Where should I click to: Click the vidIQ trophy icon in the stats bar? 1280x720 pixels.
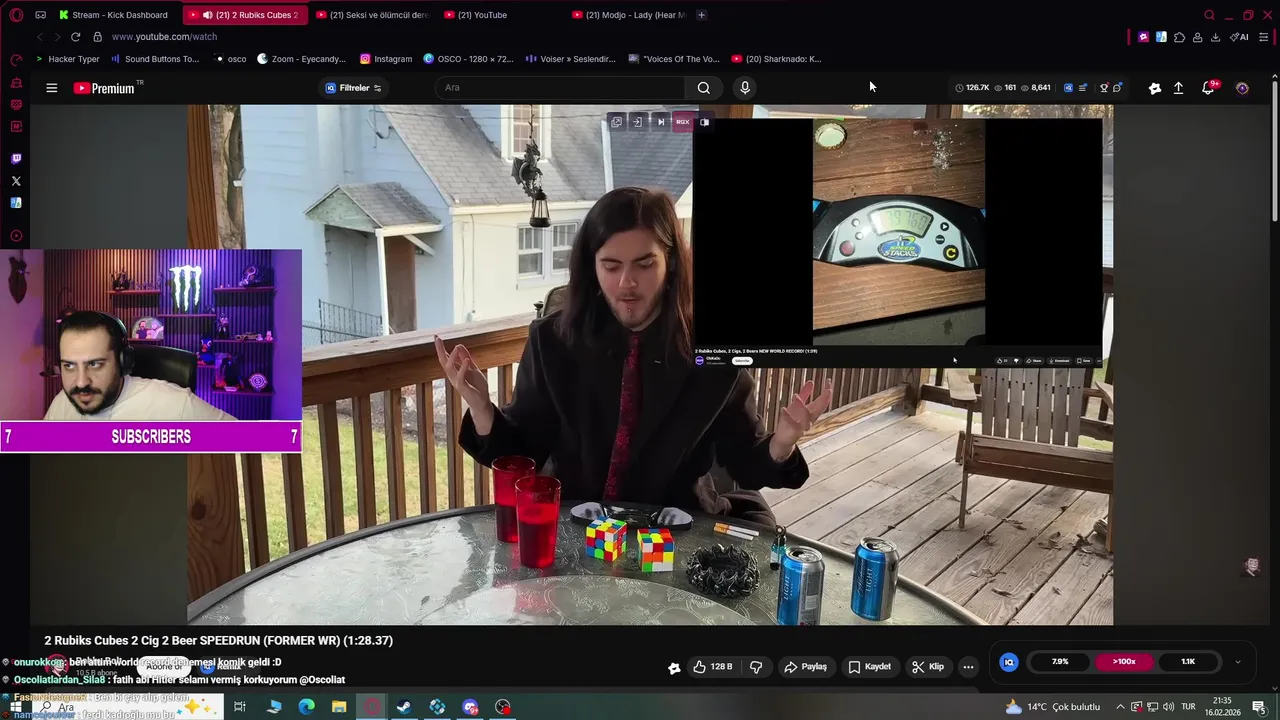point(1104,88)
